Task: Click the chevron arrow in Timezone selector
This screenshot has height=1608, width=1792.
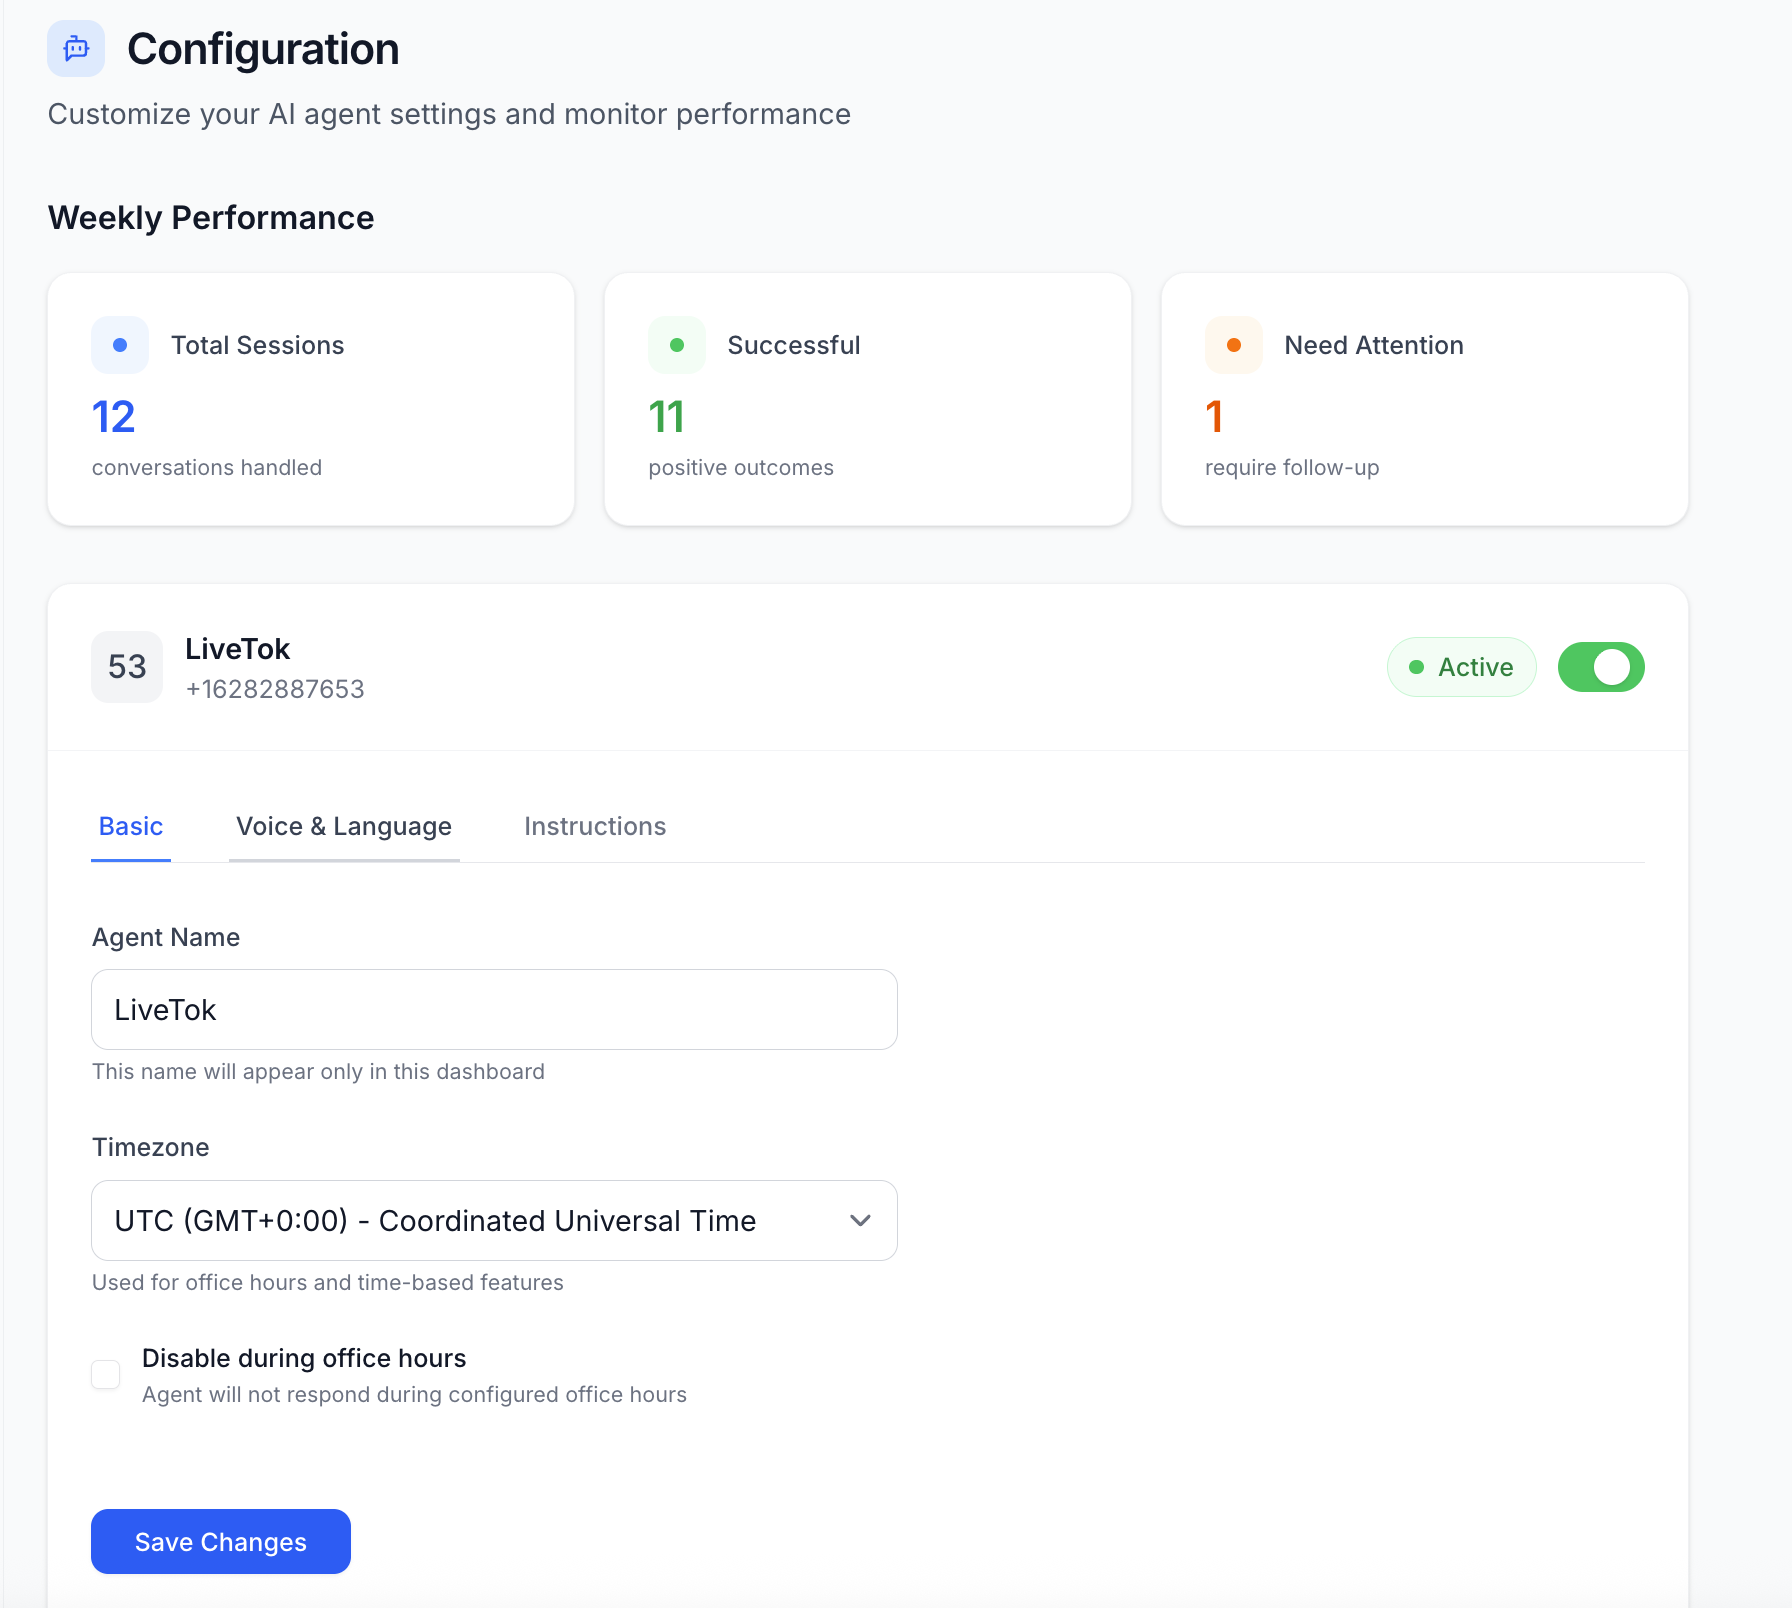Action: pos(860,1220)
